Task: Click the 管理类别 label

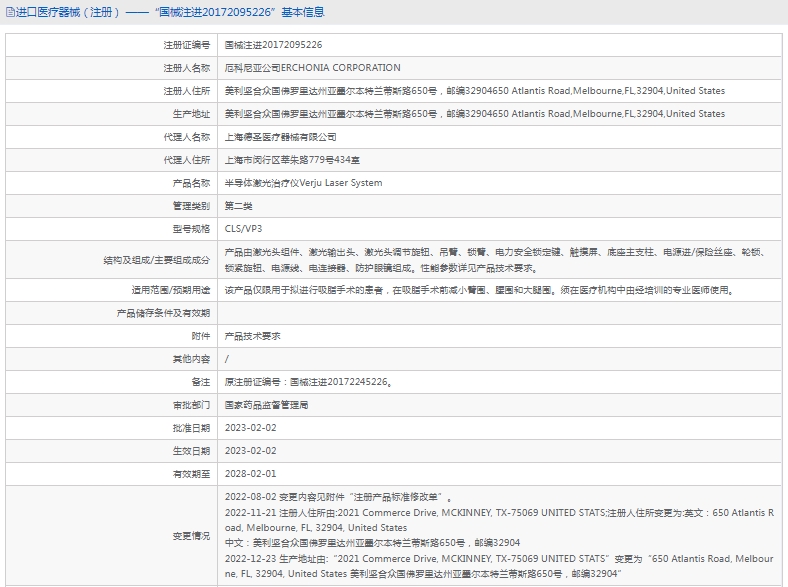Action: click(191, 206)
